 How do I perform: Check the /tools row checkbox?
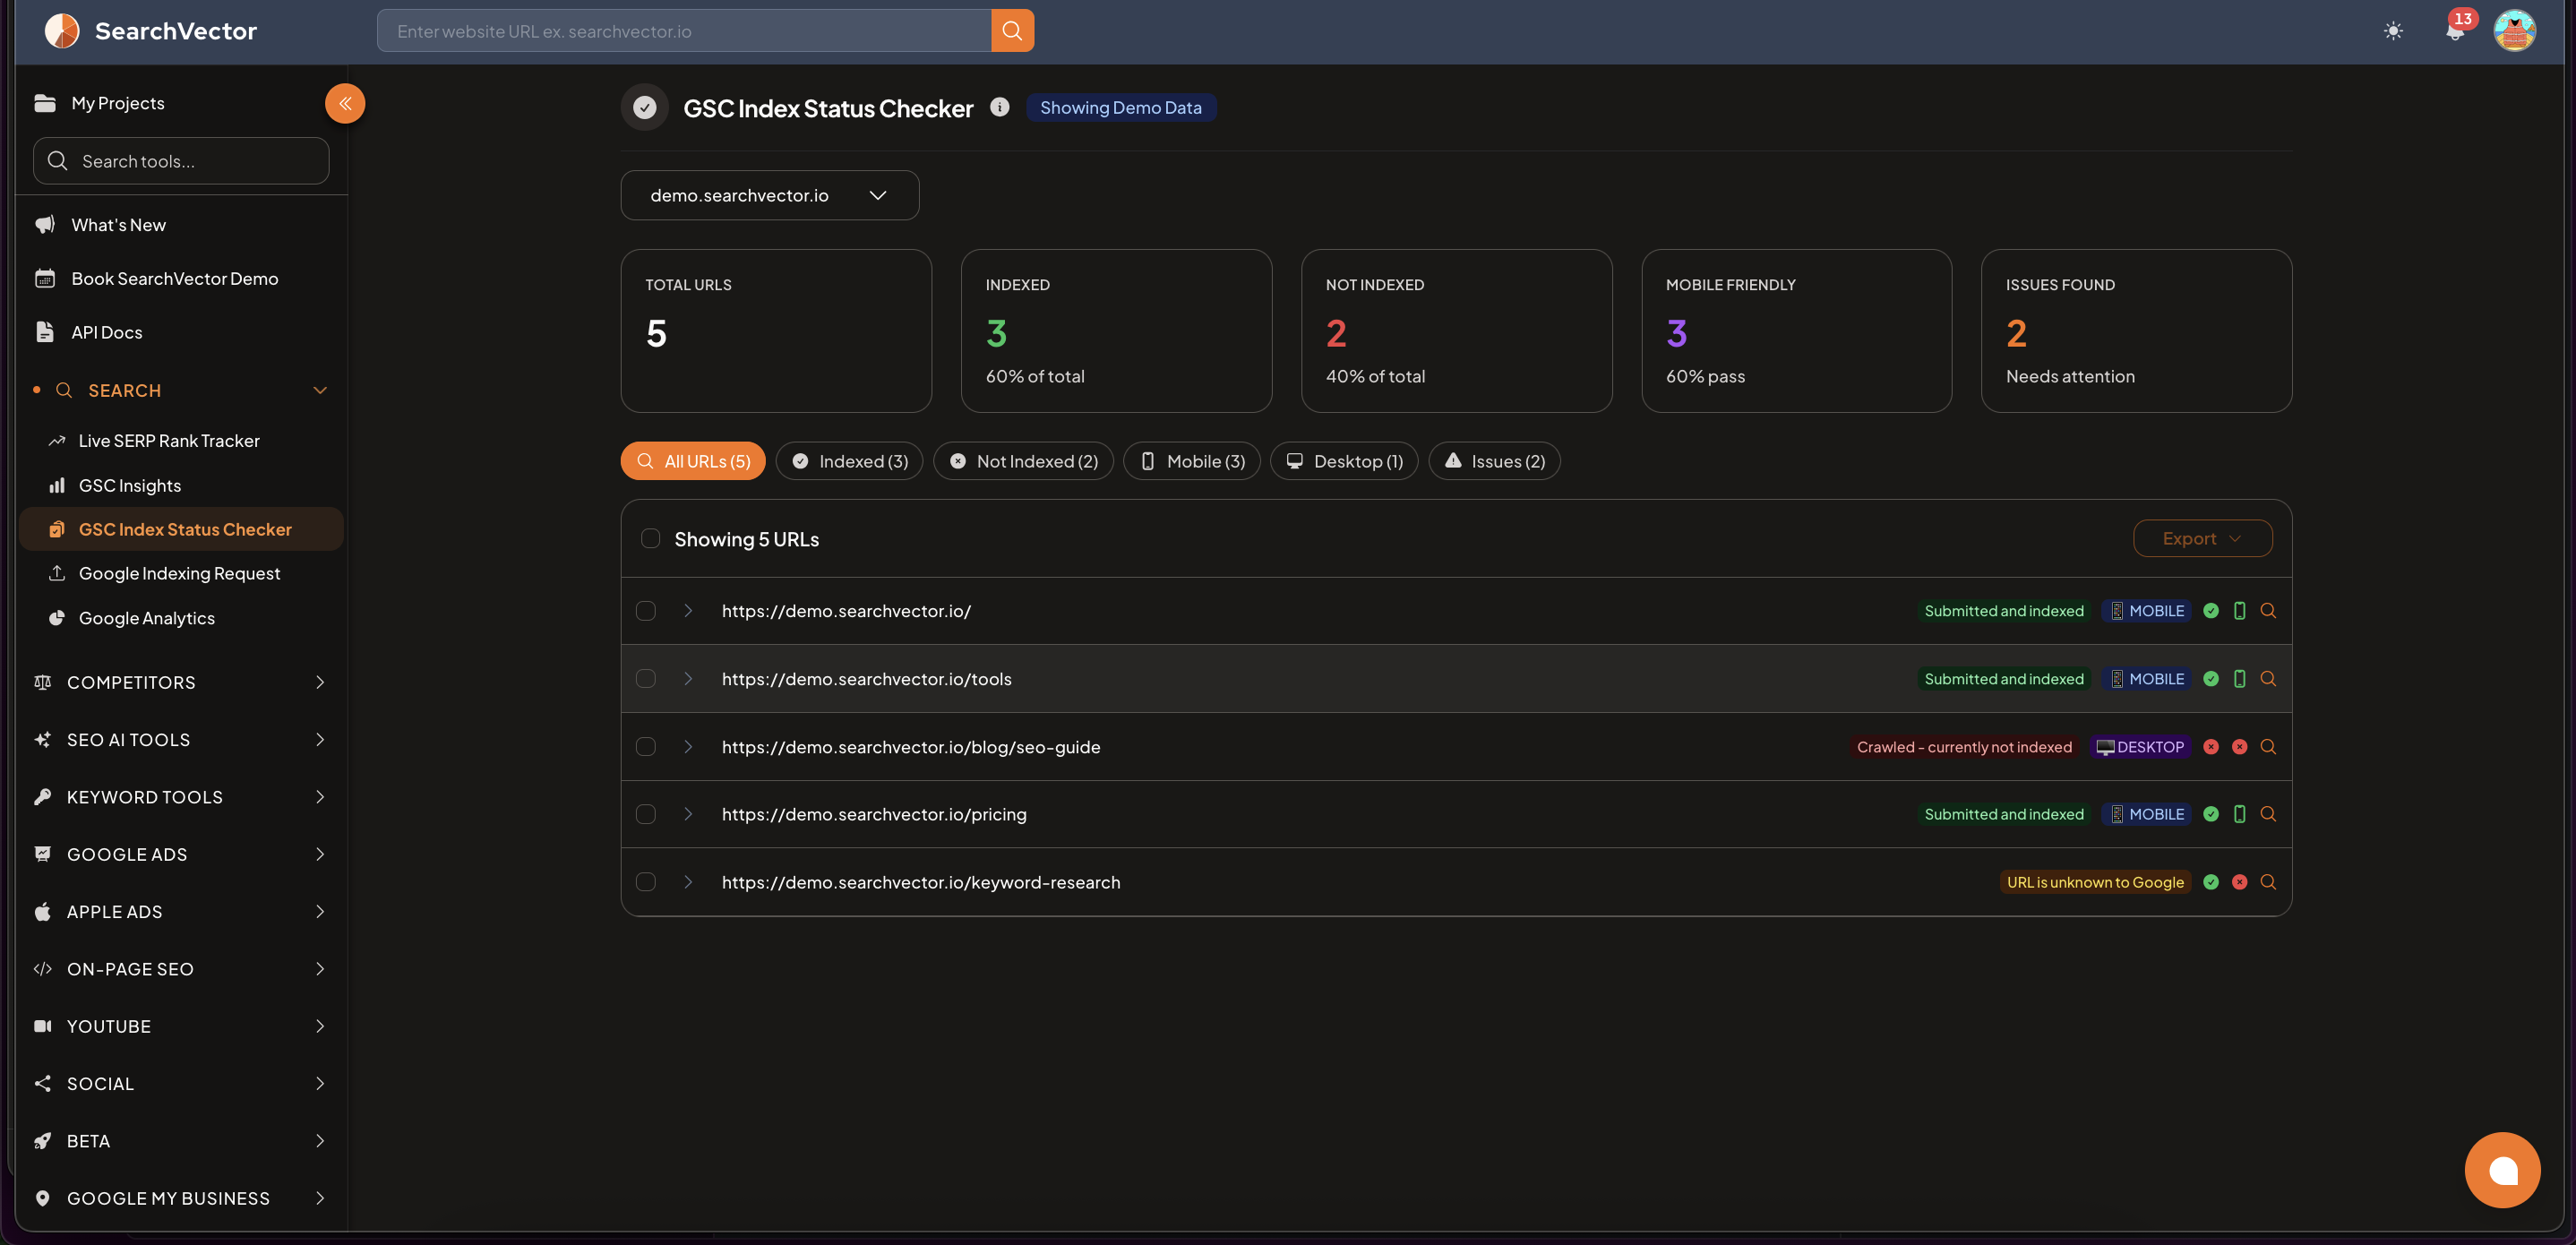point(646,679)
